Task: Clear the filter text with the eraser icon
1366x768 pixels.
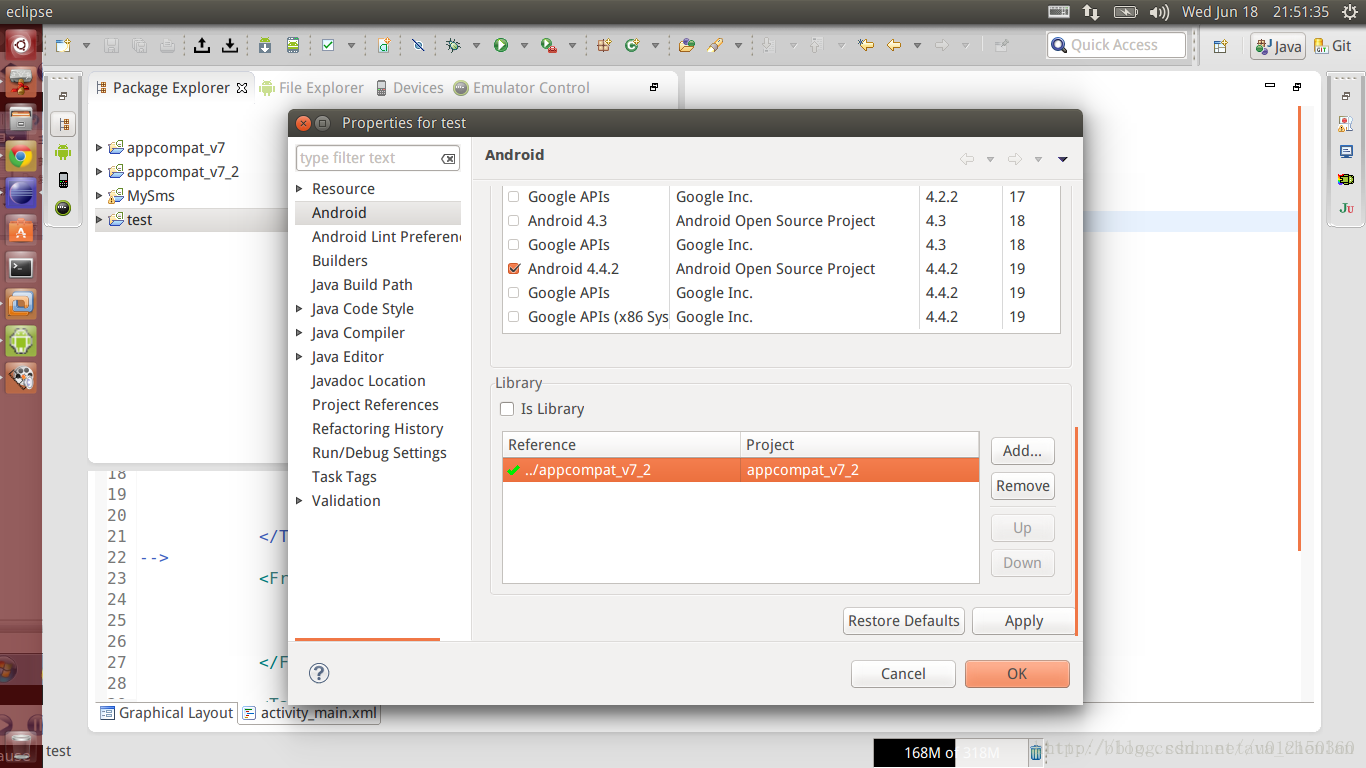Action: pos(449,158)
